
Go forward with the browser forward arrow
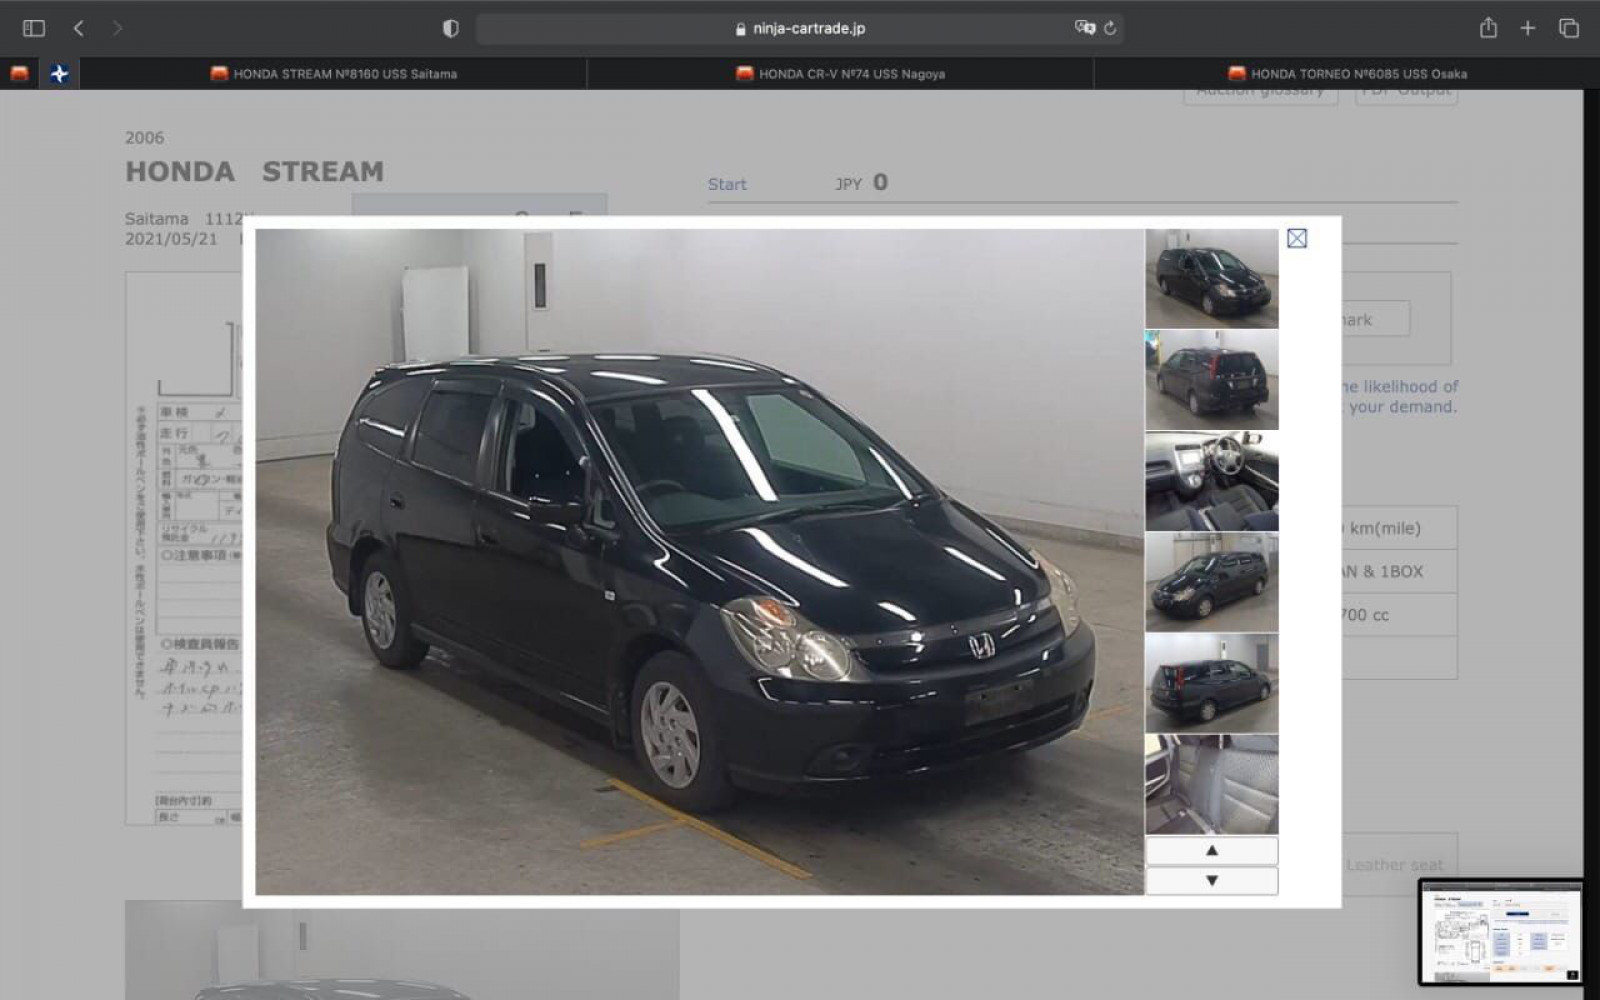coord(117,28)
